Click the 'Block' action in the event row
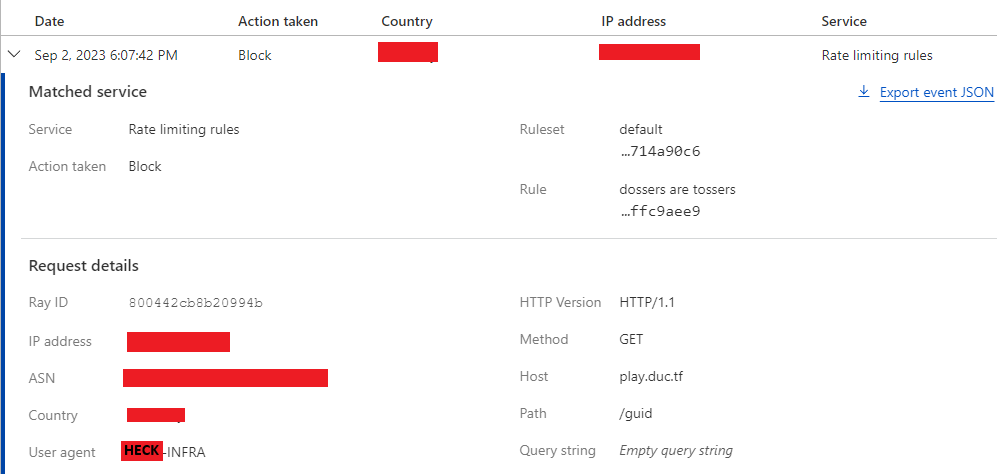This screenshot has width=997, height=474. [254, 55]
